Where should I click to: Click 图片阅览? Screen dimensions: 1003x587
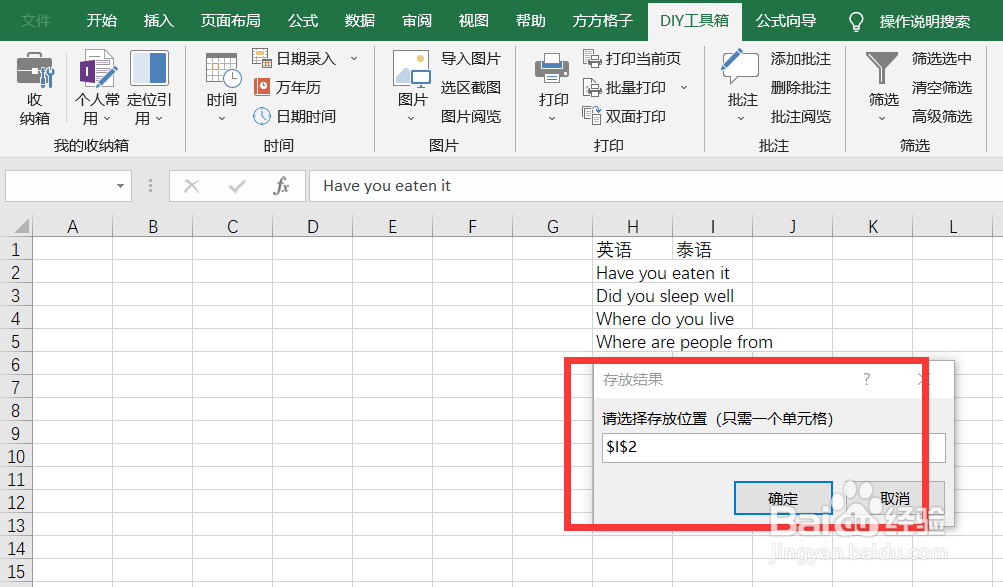click(x=471, y=116)
